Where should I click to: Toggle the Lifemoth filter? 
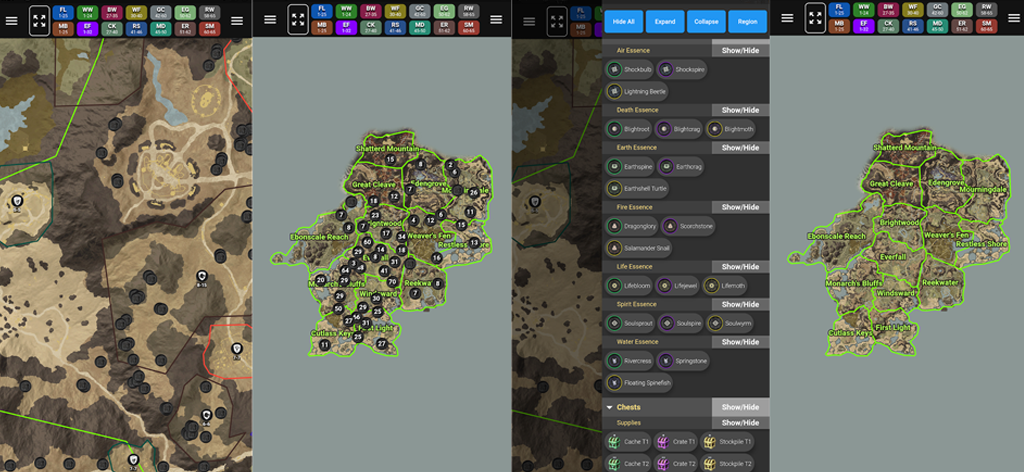pyautogui.click(x=725, y=285)
